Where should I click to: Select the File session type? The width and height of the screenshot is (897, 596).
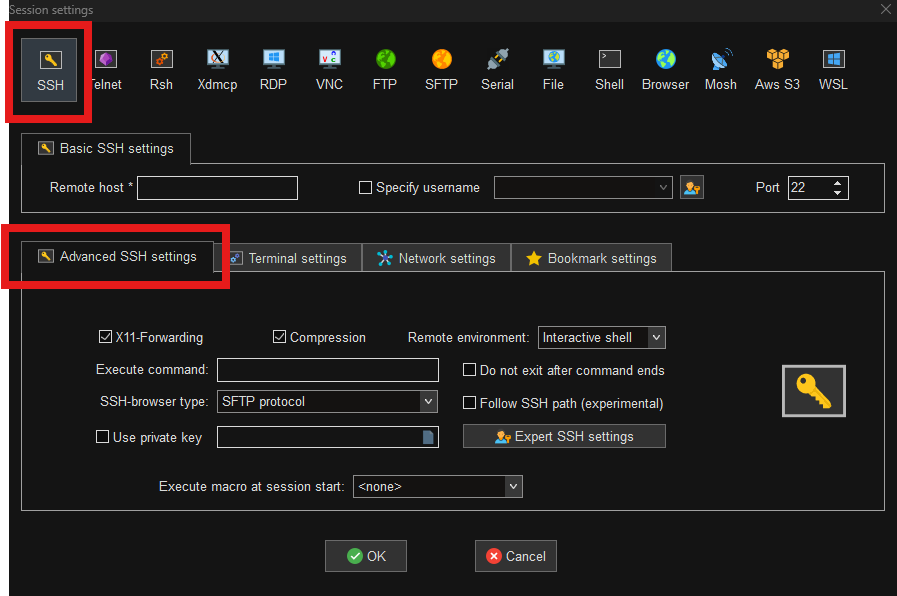click(553, 70)
